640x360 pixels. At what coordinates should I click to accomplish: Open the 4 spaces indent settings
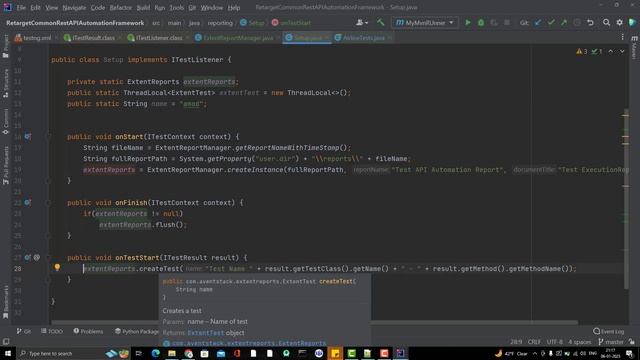point(580,342)
